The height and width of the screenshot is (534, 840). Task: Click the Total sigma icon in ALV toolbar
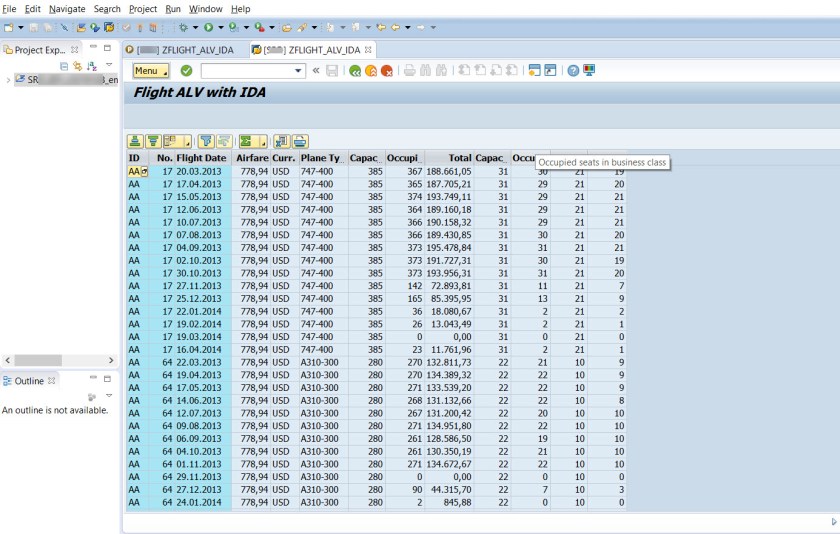(x=247, y=142)
